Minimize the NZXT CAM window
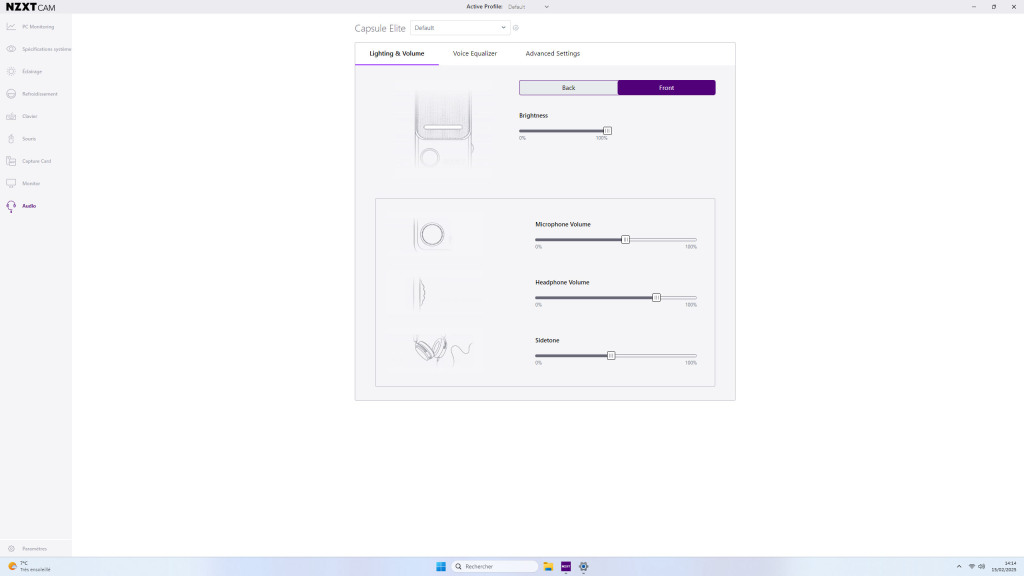Viewport: 1024px width, 576px height. pyautogui.click(x=974, y=7)
